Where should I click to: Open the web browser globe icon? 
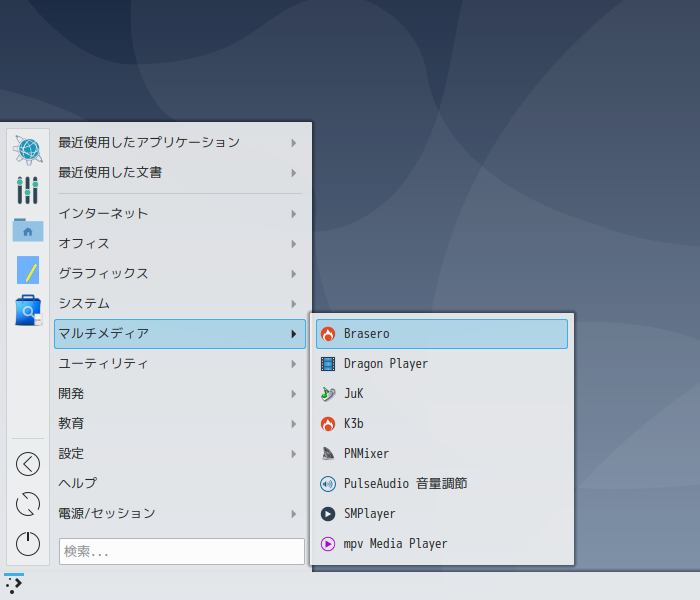28,150
